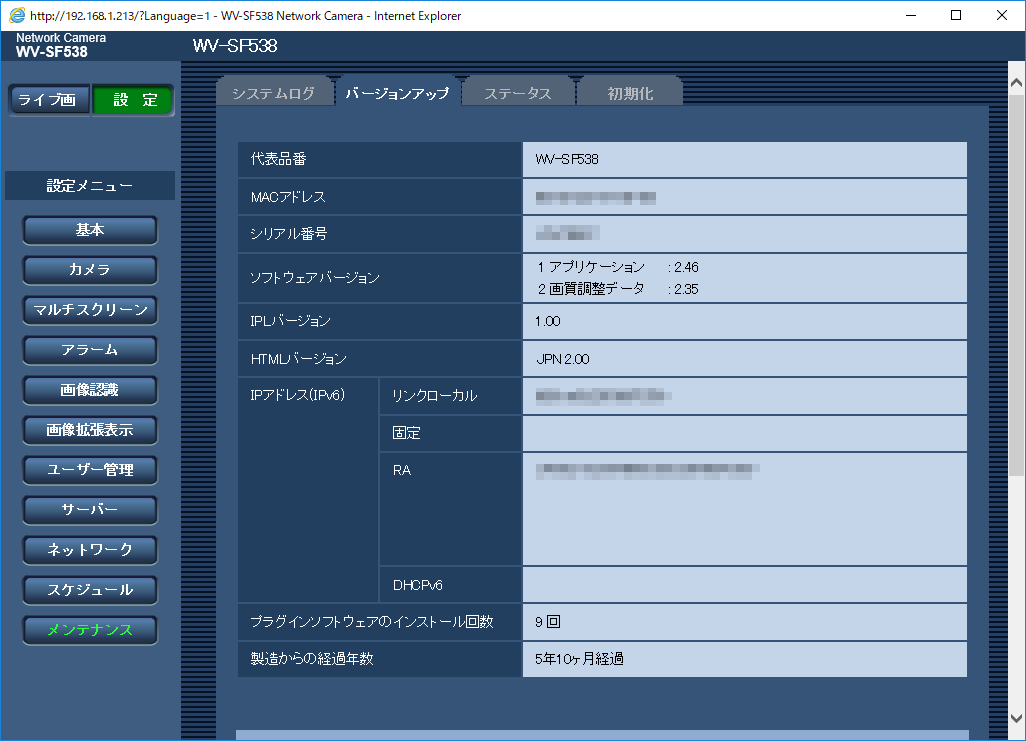Screen dimensions: 1026x741
Task: Select the サーバー menu button
Action: [x=90, y=510]
